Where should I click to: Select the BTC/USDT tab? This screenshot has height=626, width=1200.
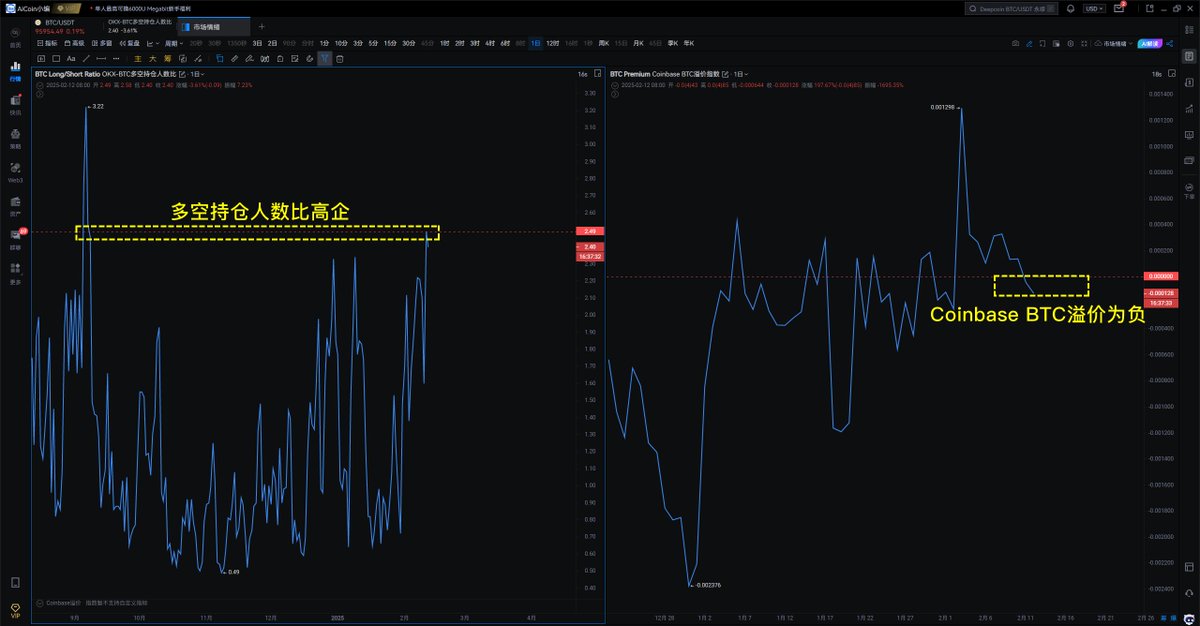60,21
